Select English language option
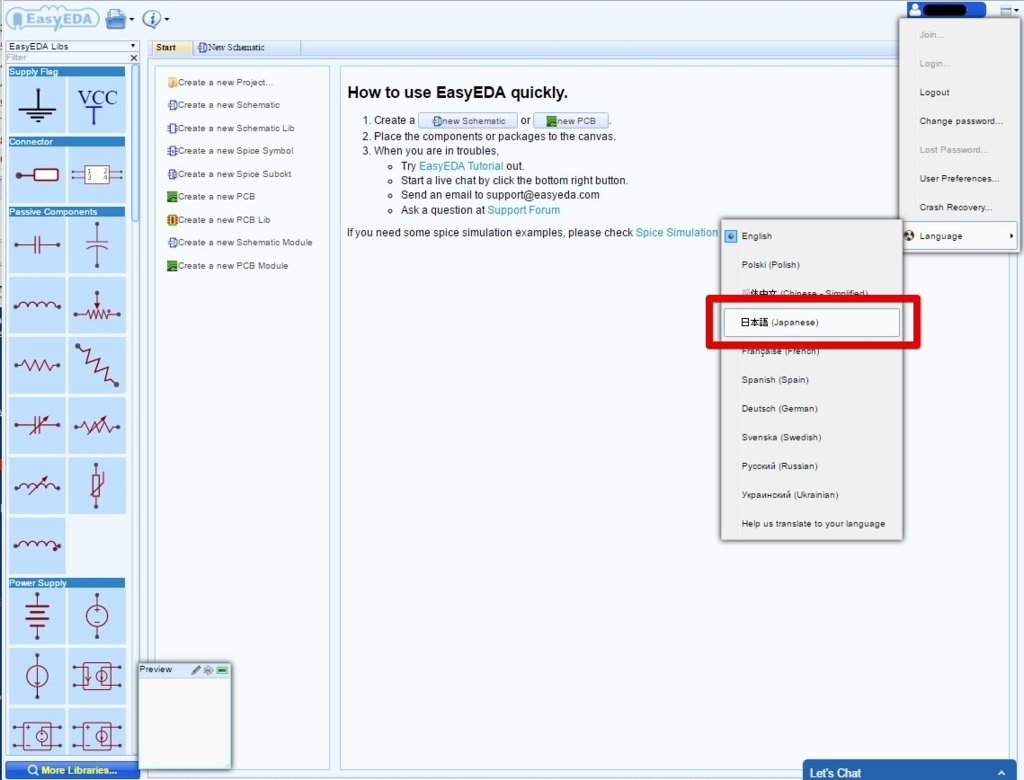 [x=812, y=236]
